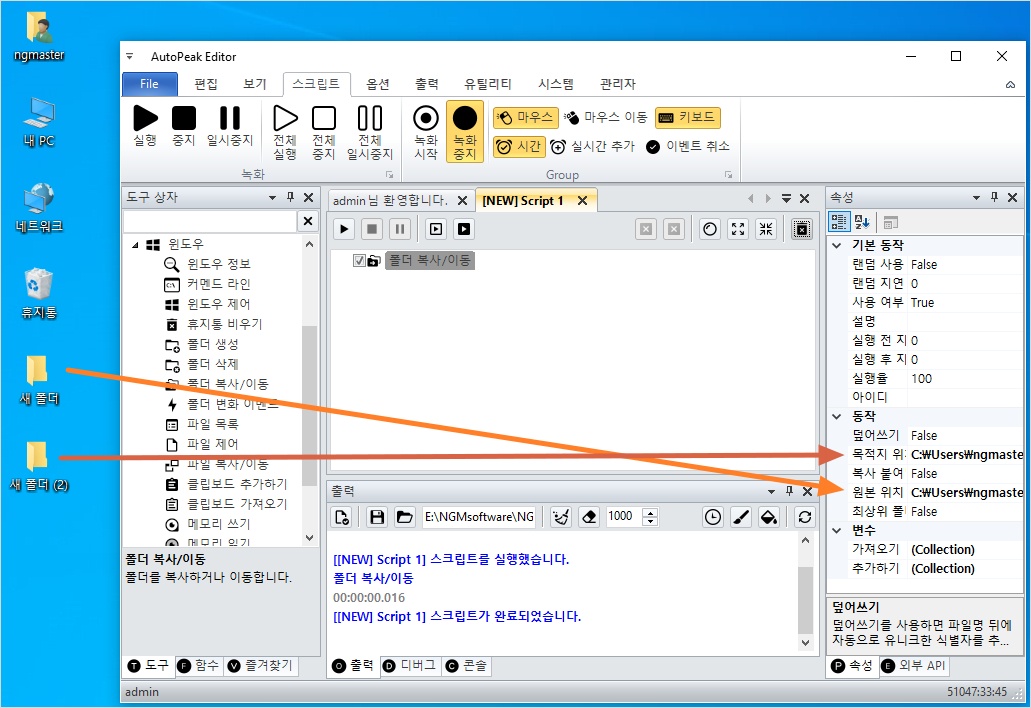Clear the toolbox search with X button

[x=308, y=222]
